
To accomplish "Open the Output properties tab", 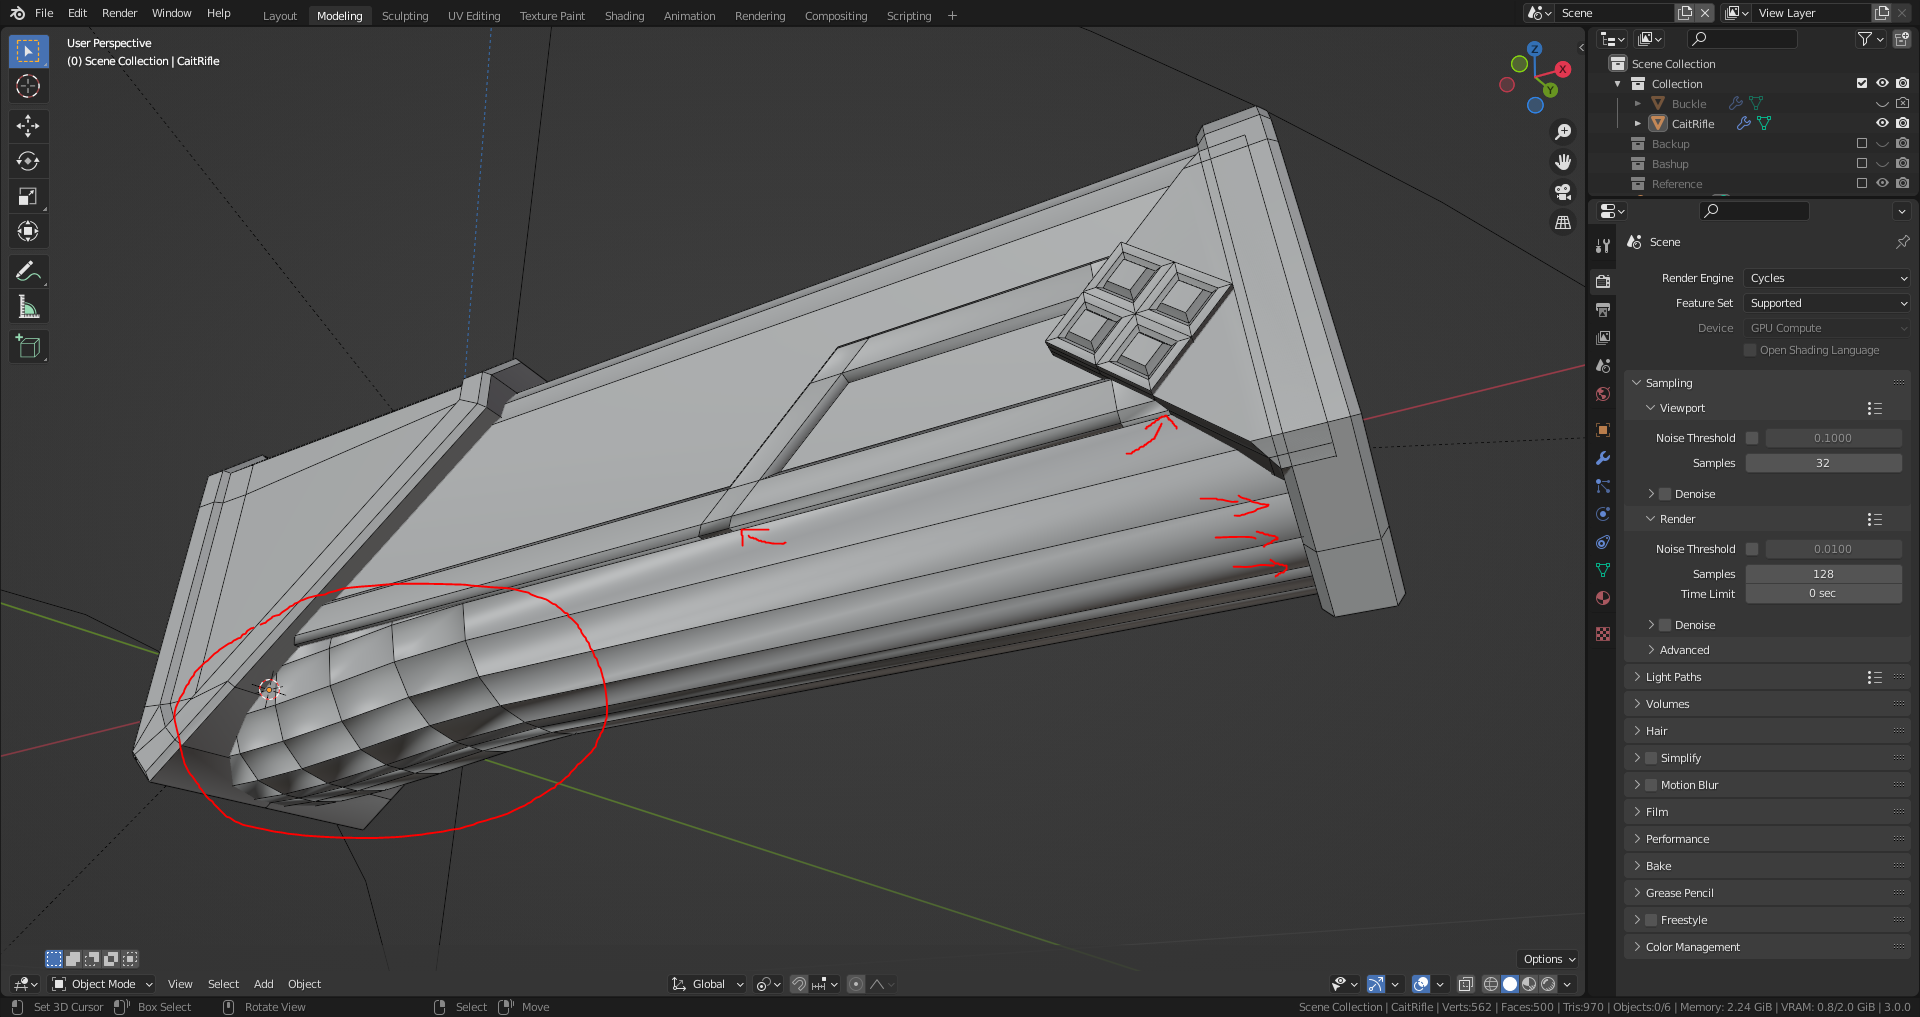I will [1603, 310].
